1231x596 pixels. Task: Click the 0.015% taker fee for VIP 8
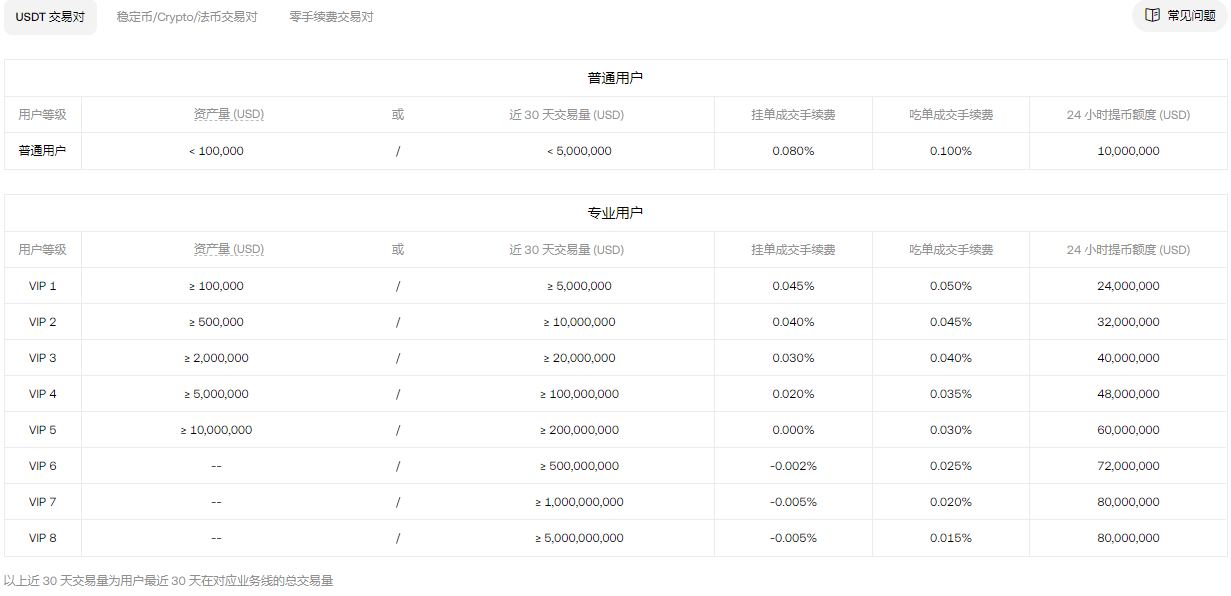(950, 538)
